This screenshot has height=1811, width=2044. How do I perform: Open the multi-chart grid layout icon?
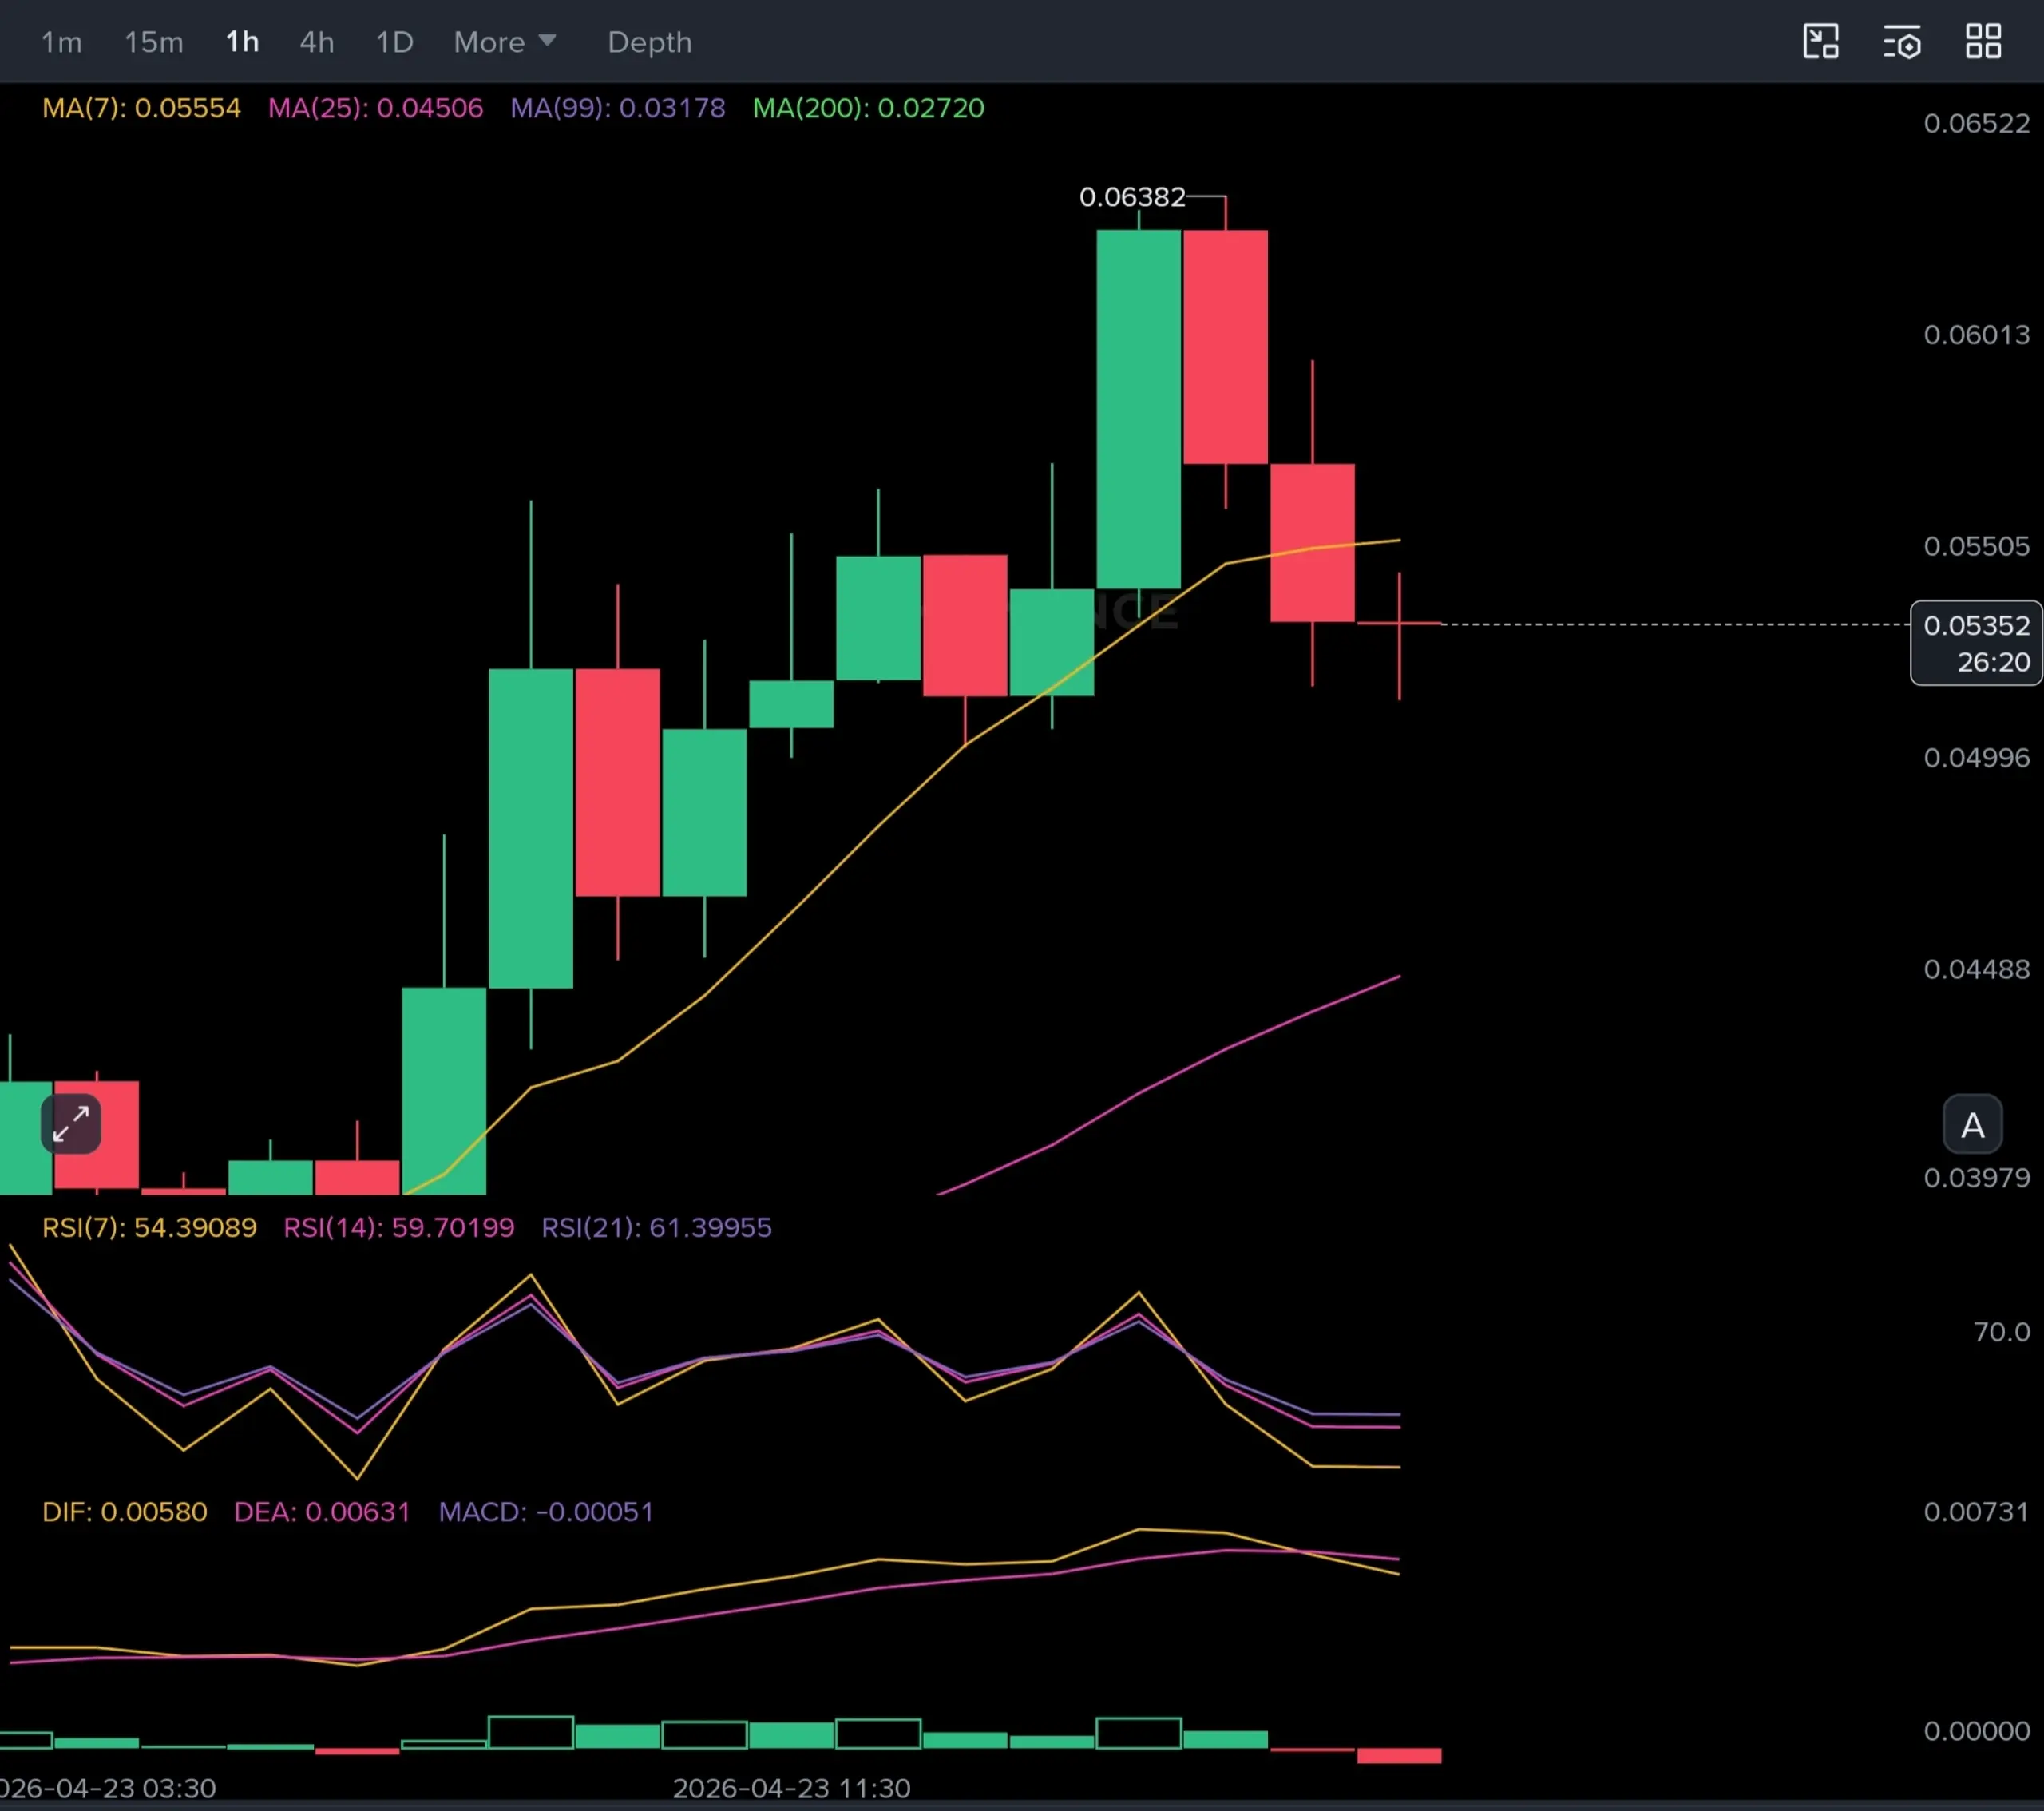[x=1983, y=42]
